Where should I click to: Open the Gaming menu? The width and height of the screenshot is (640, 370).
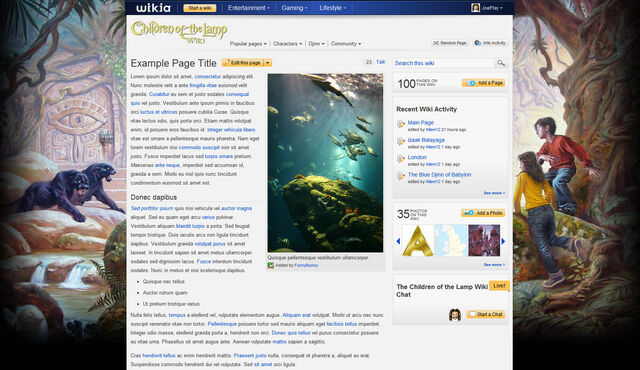click(294, 8)
